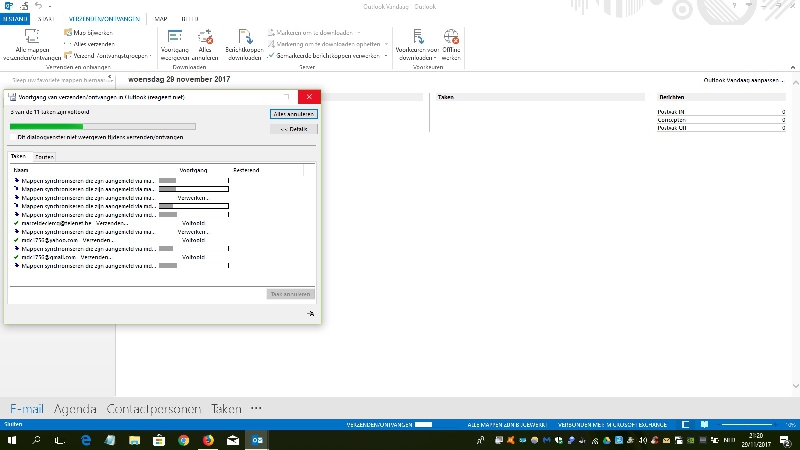Screen dimensions: 800x450
Task: Select the VERZENDEN/ONTVANGEN ribbon tab
Action: 104,19
